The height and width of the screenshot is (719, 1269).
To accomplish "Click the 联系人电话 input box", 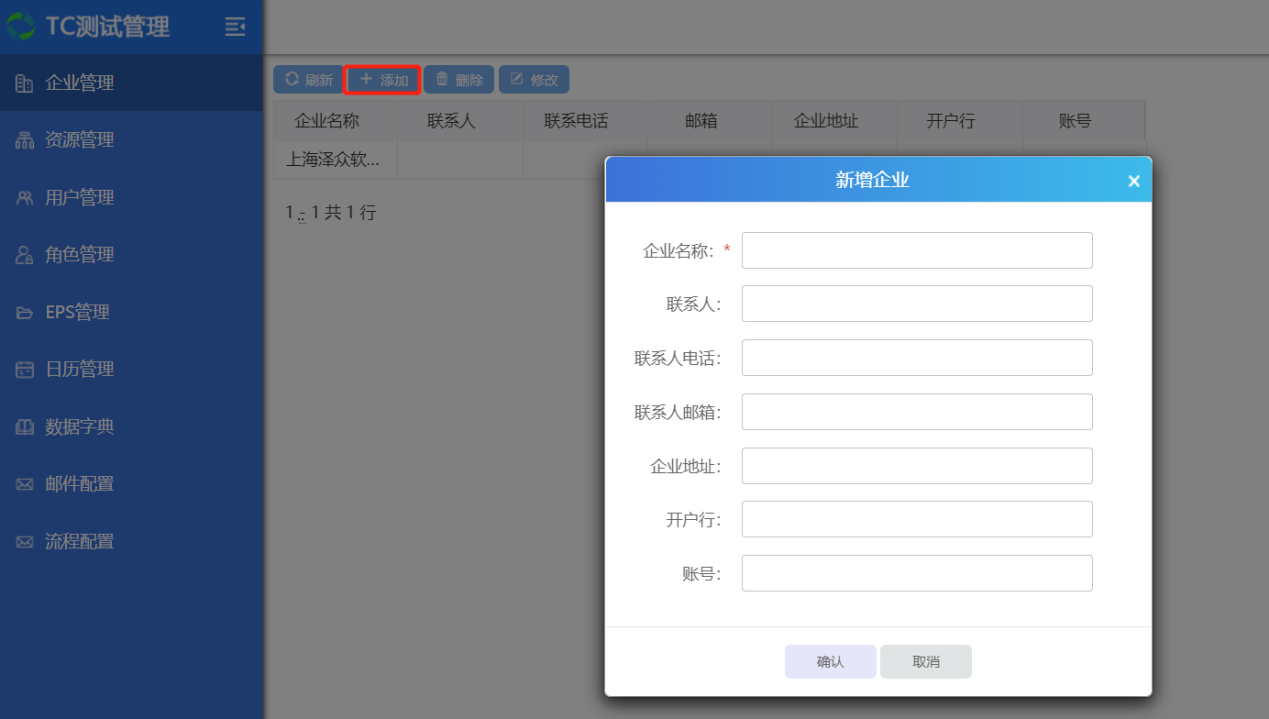I will 916,358.
